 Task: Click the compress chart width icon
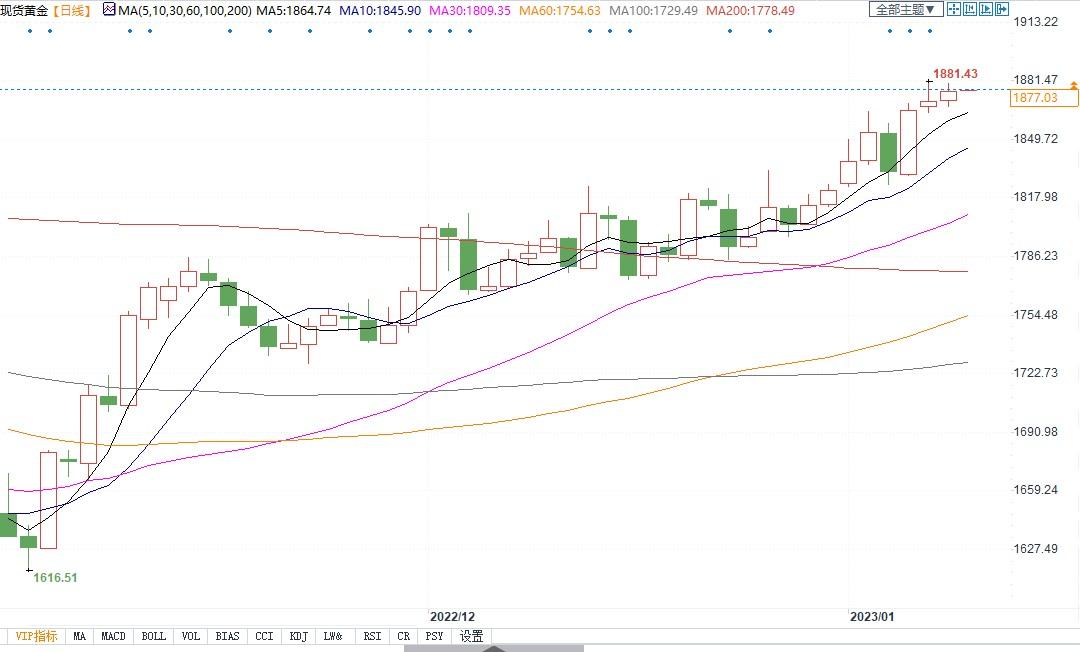click(971, 9)
